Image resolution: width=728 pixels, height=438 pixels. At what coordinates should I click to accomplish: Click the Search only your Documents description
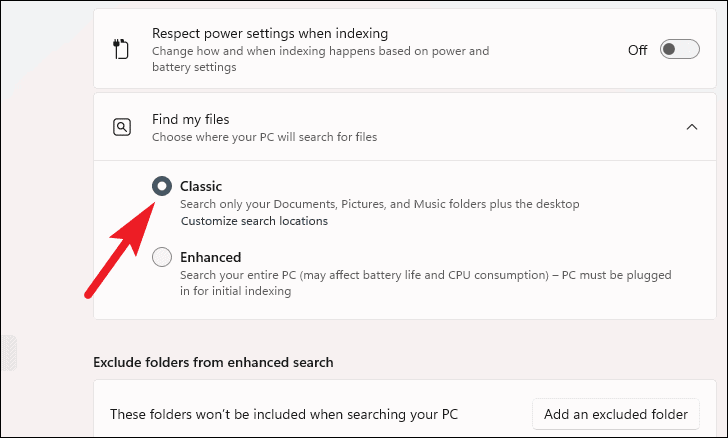(380, 204)
